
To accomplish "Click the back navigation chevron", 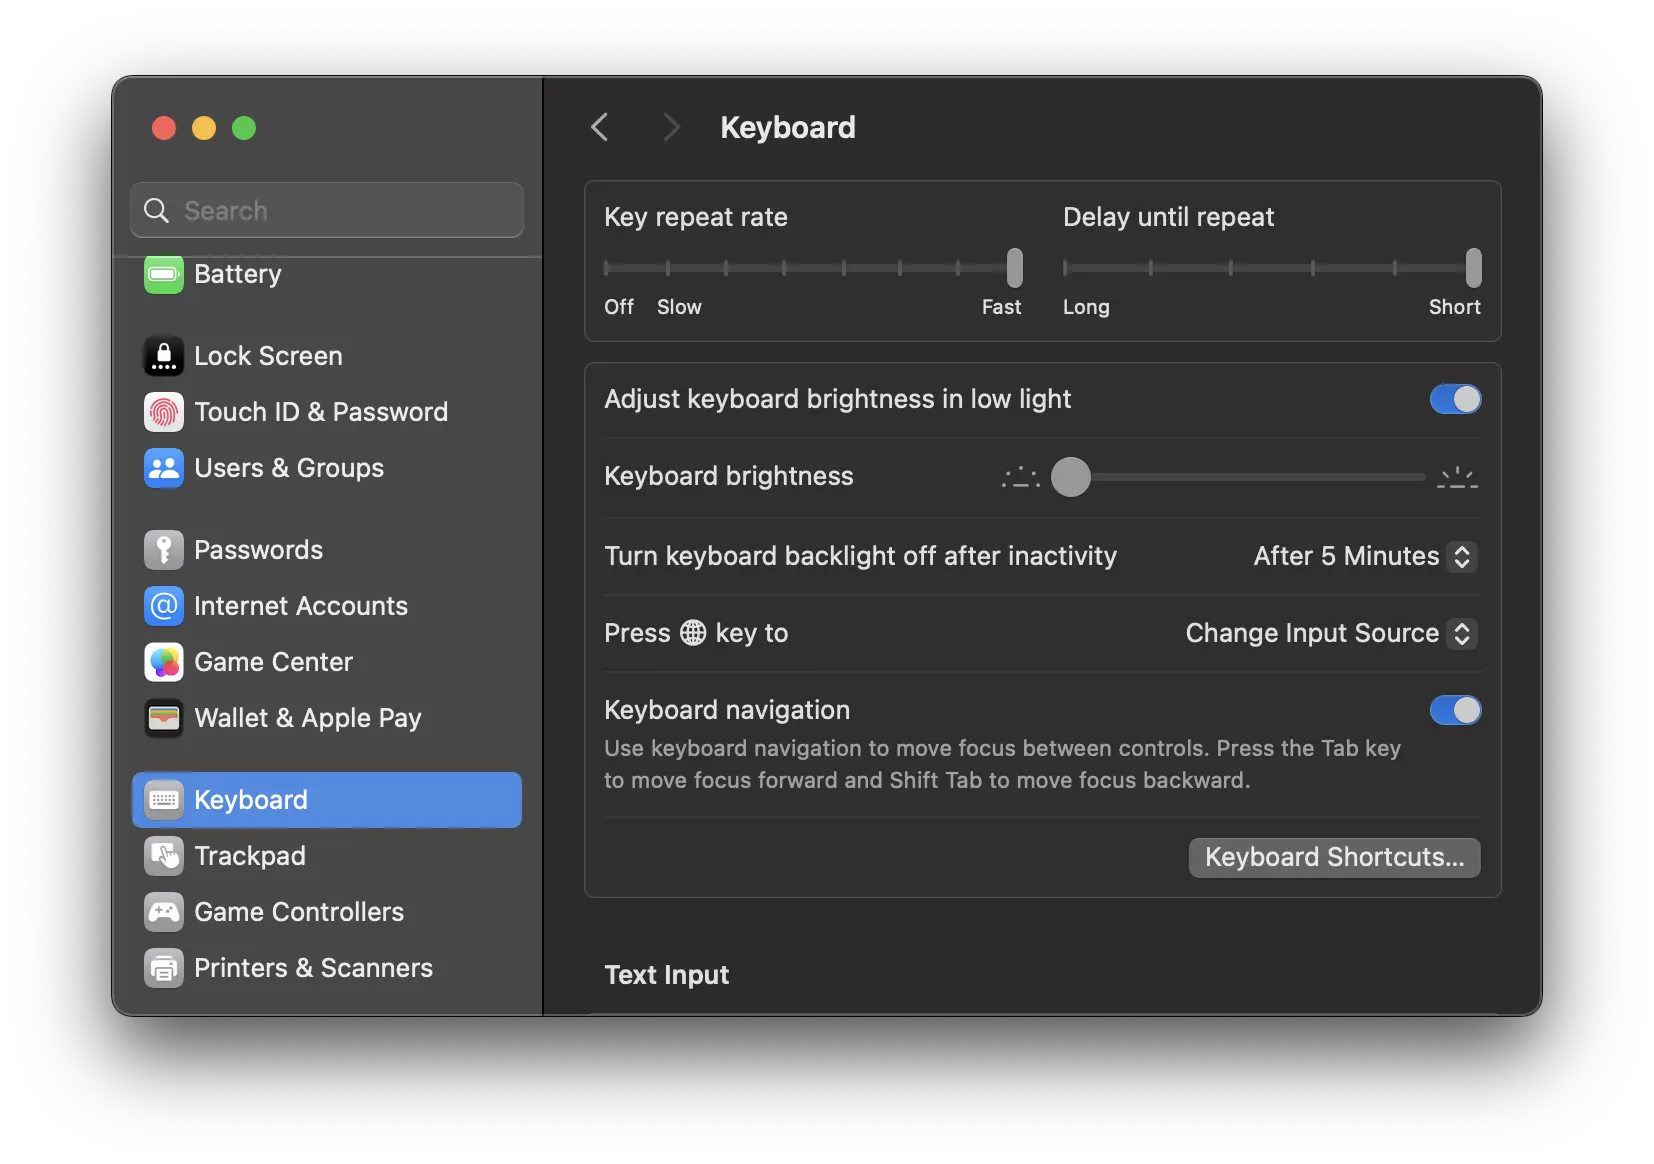I will click(600, 127).
